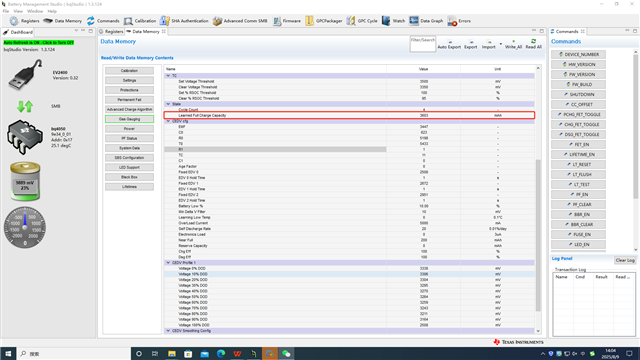Toggle PCHG_FET_TOGGLE command
640x360 pixels.
tap(578, 115)
